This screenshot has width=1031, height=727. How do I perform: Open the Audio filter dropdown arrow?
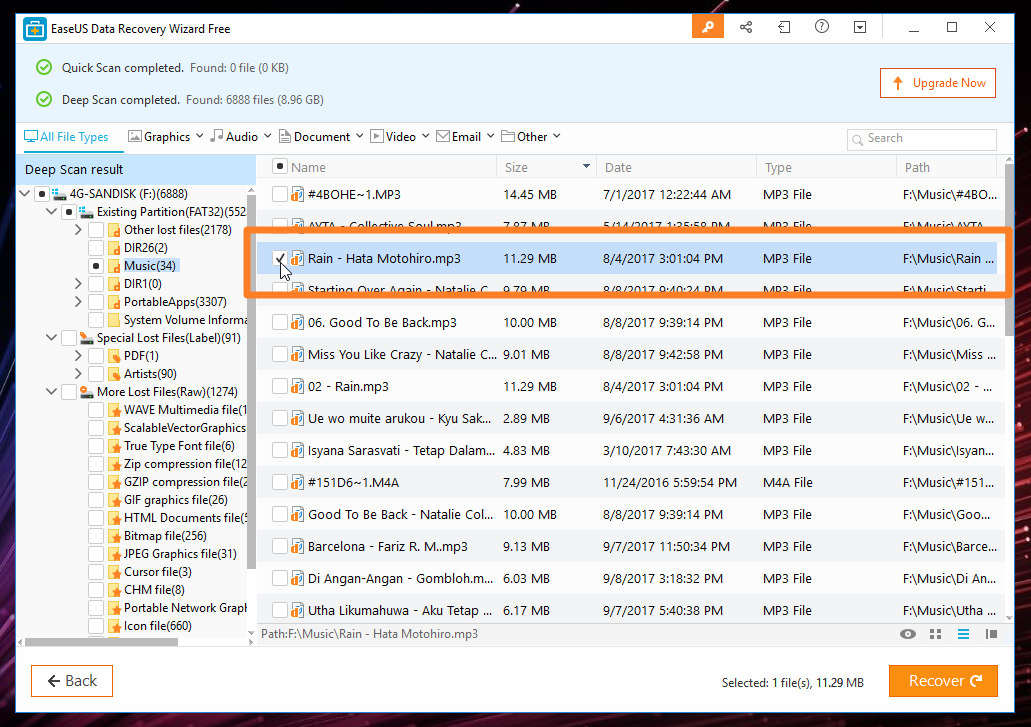(x=268, y=137)
